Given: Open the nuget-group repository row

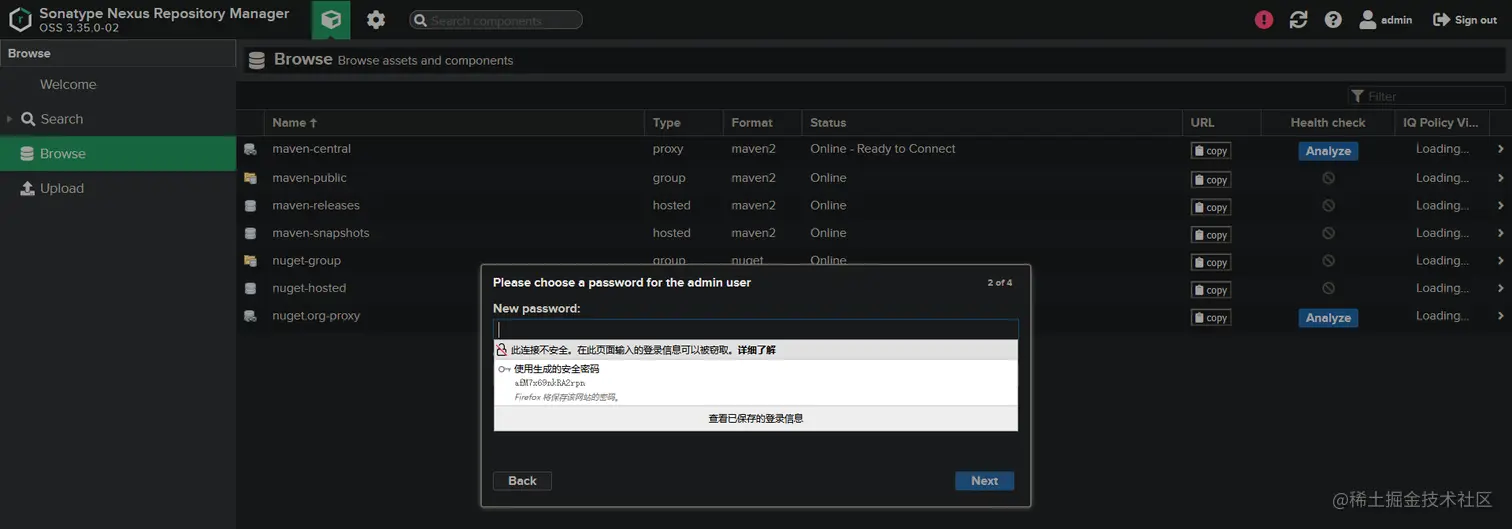Looking at the screenshot, I should coord(874,260).
